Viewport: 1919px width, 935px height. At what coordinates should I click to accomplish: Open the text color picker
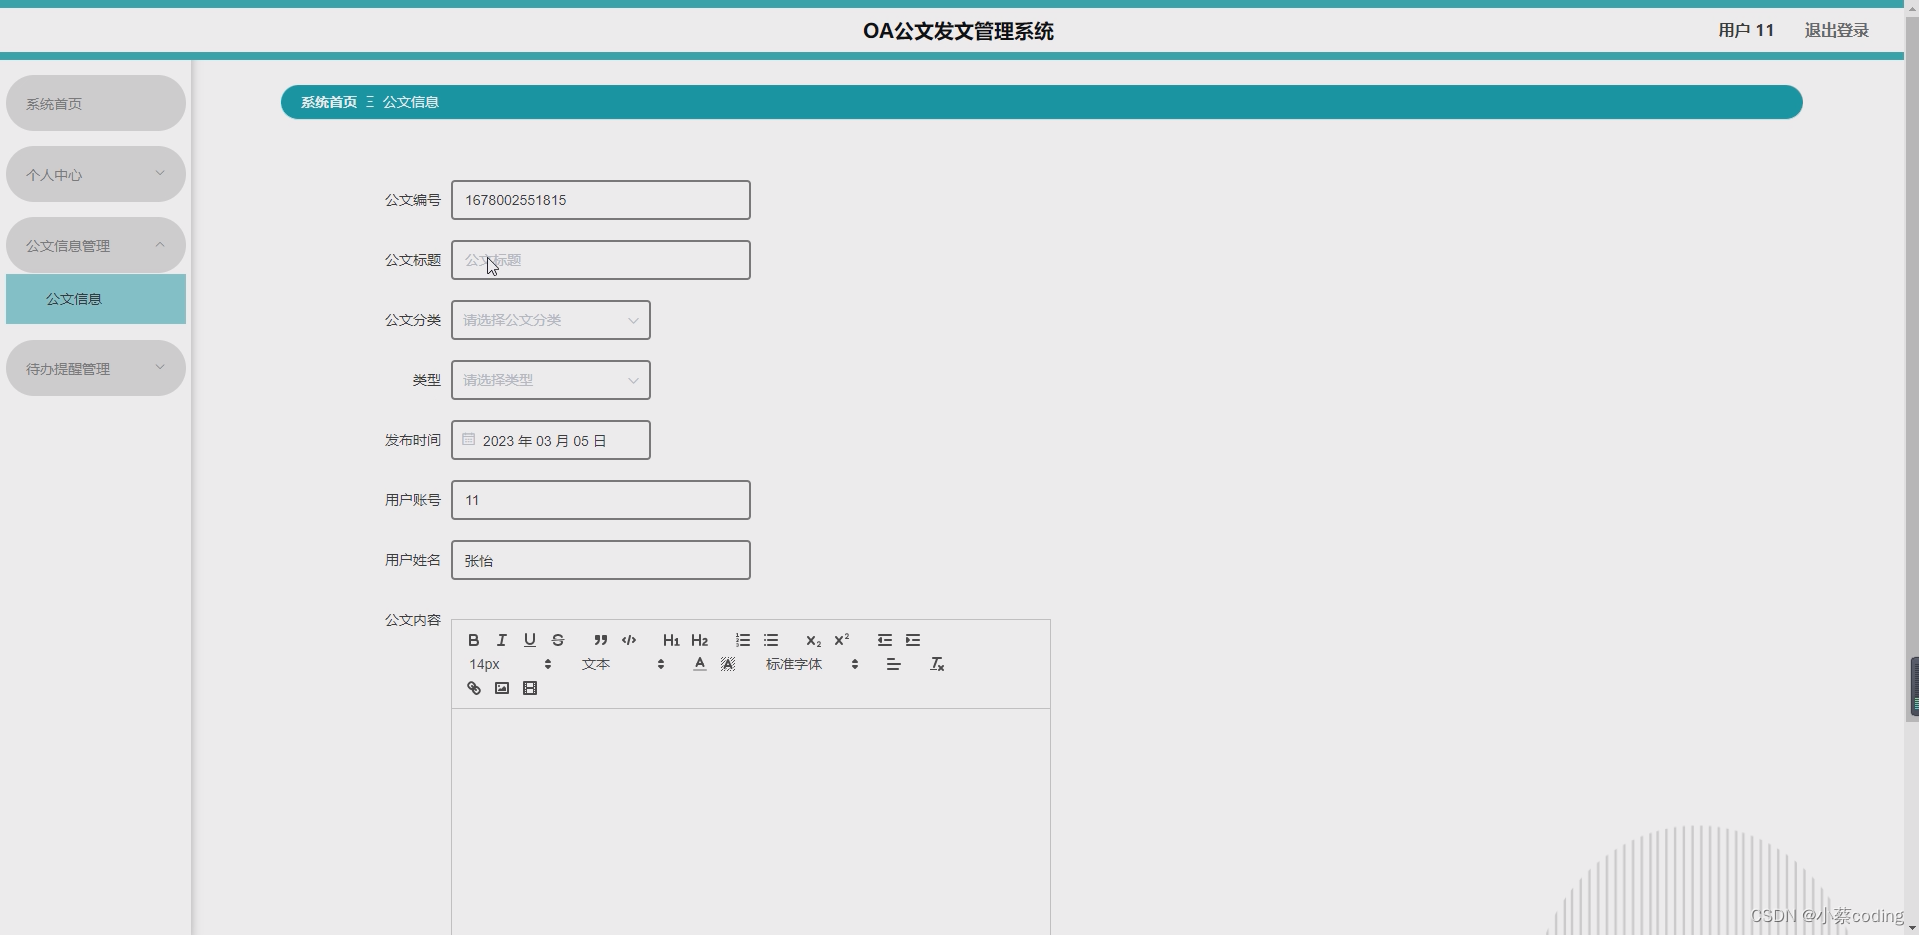(x=700, y=664)
